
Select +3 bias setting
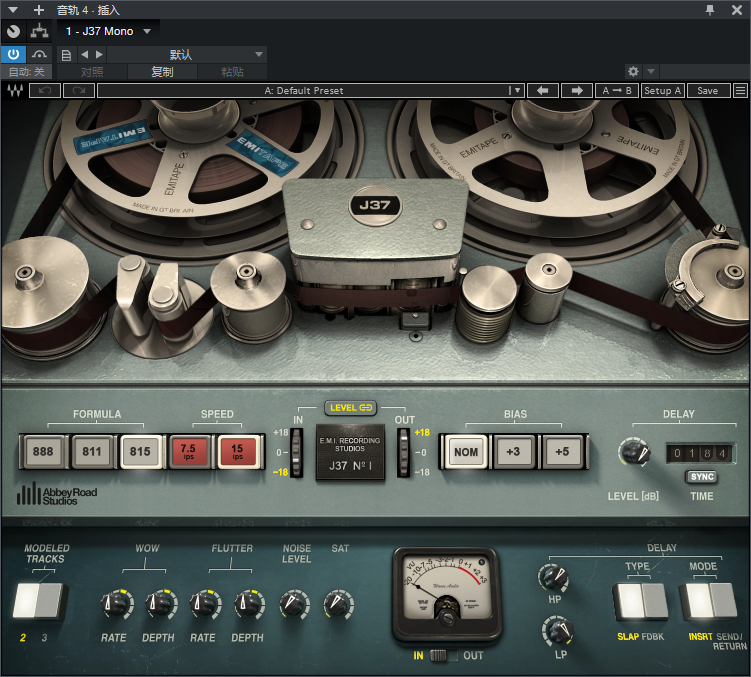coord(513,451)
